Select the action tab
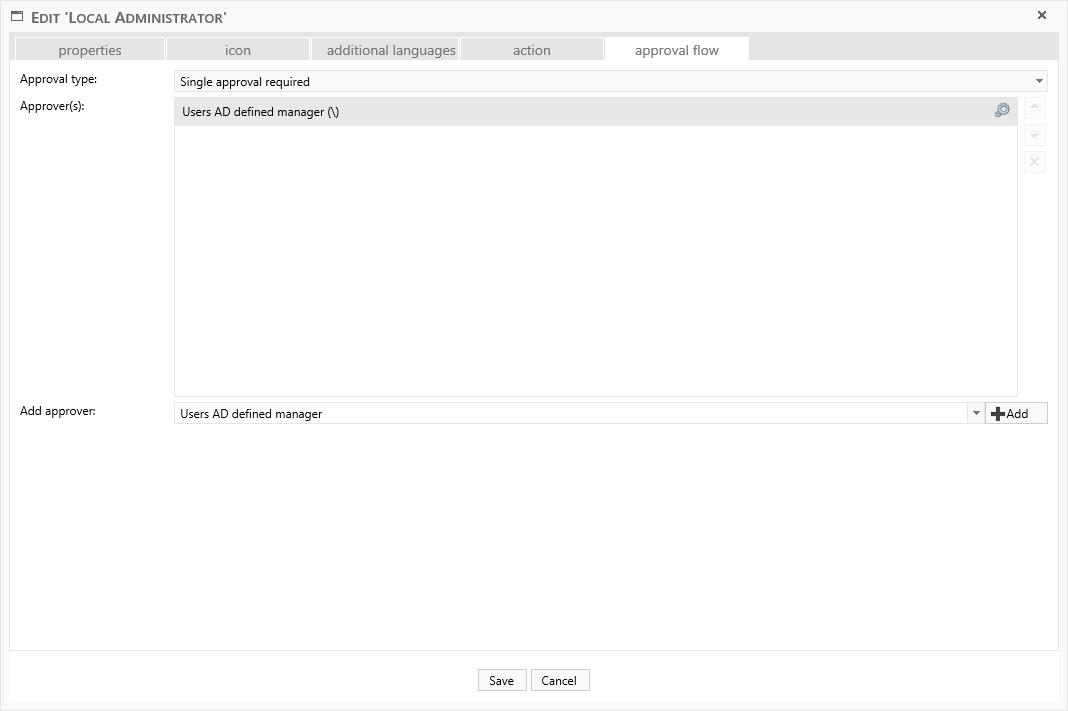Screen dimensions: 1068x711 point(532,50)
